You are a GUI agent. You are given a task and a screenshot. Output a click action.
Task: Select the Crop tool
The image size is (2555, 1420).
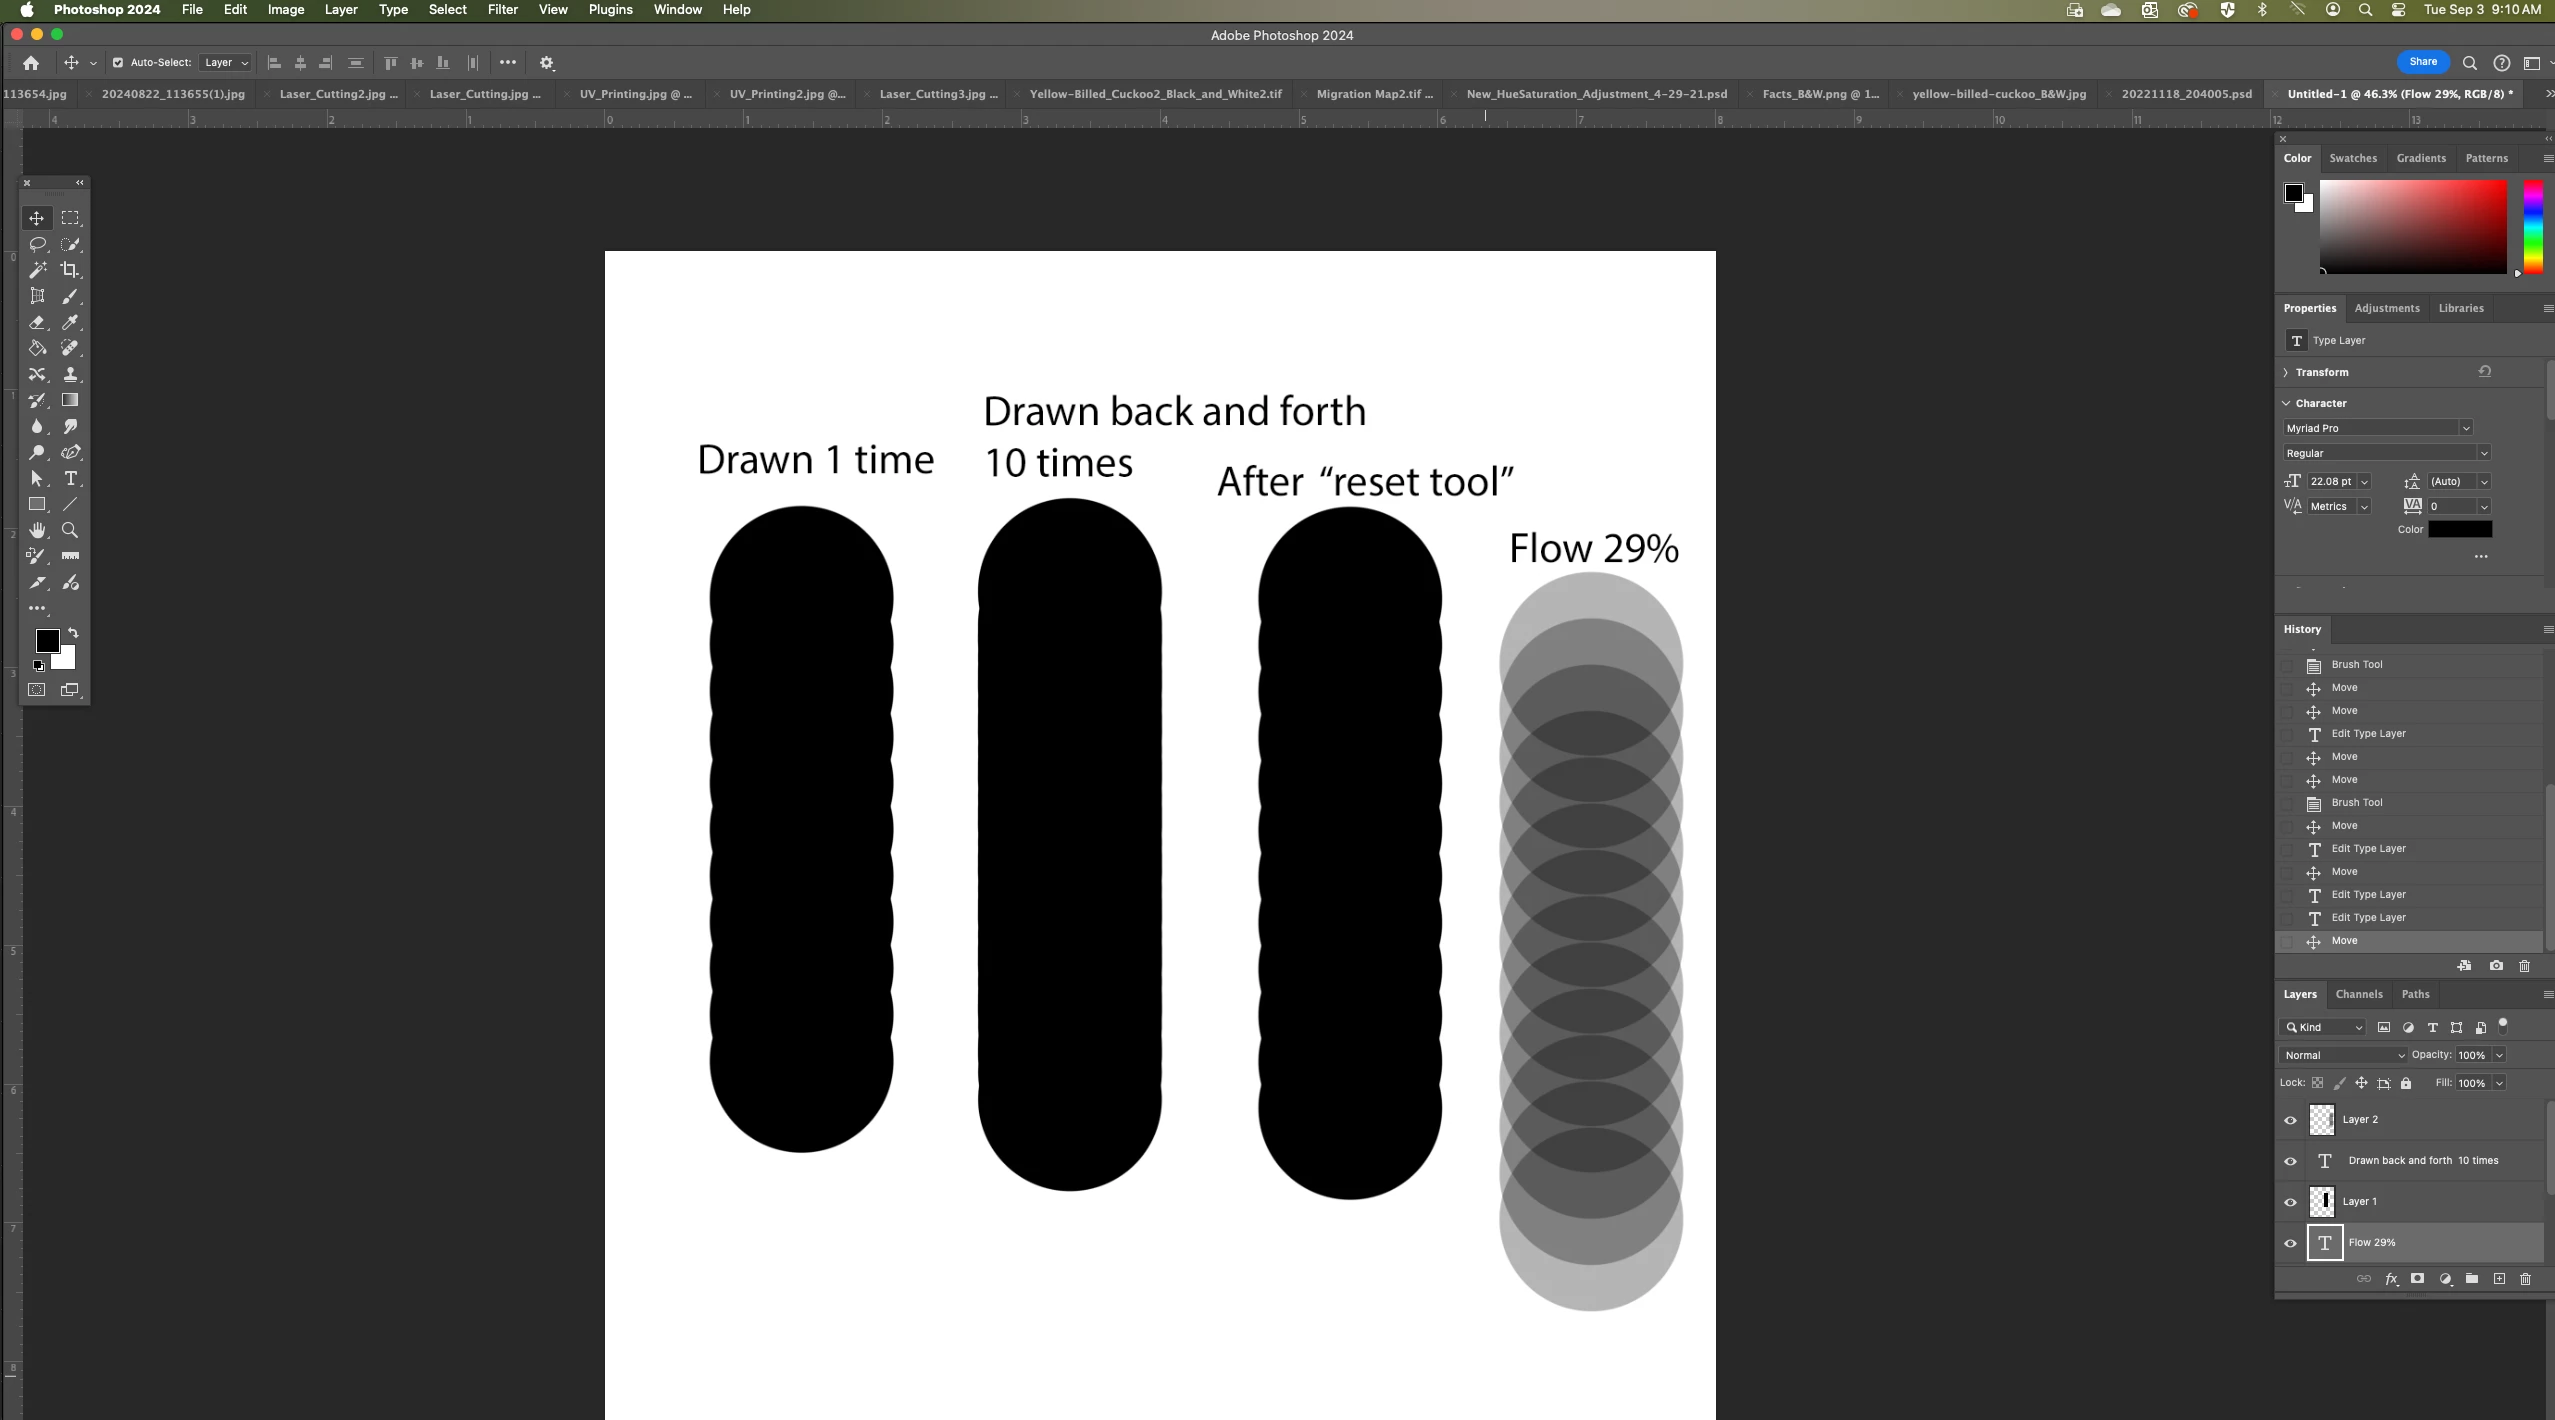click(x=70, y=270)
